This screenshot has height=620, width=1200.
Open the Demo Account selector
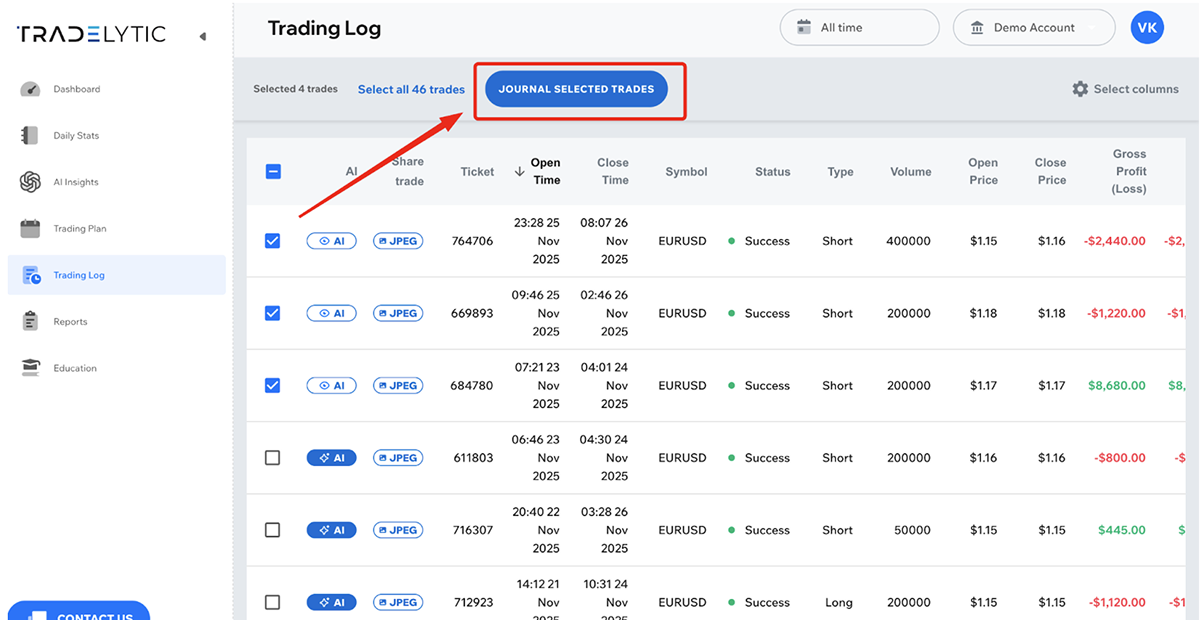tap(1034, 27)
